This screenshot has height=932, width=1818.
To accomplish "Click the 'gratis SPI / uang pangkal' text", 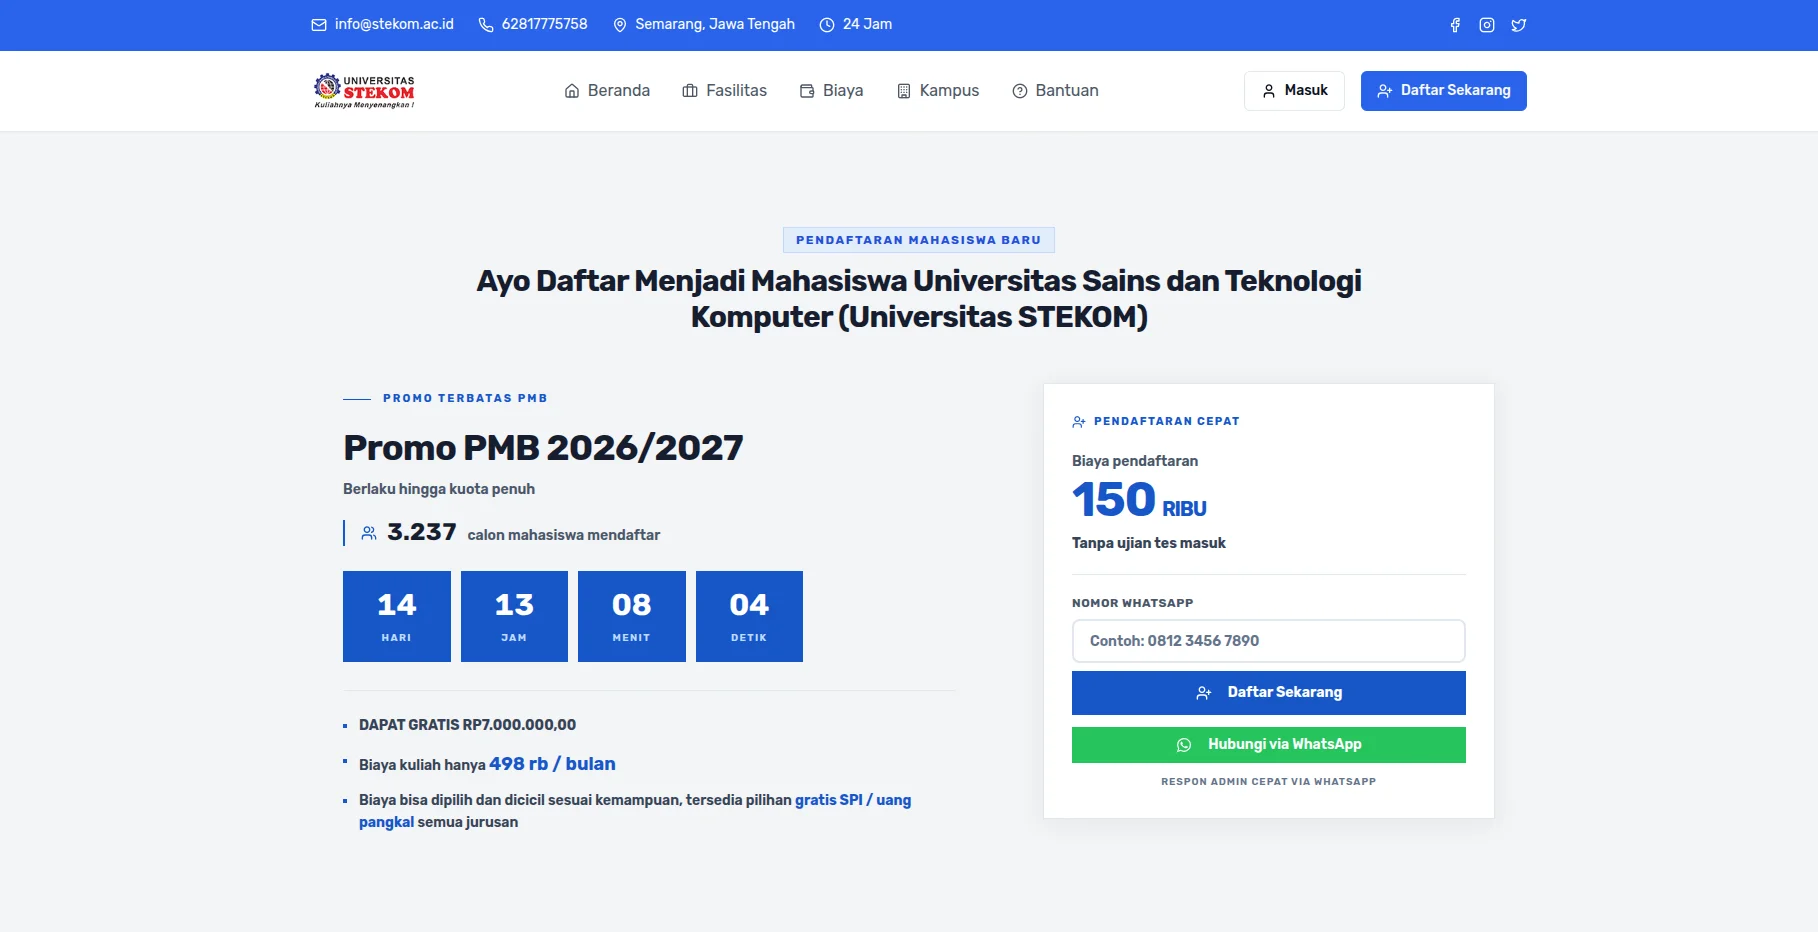I will click(x=853, y=800).
